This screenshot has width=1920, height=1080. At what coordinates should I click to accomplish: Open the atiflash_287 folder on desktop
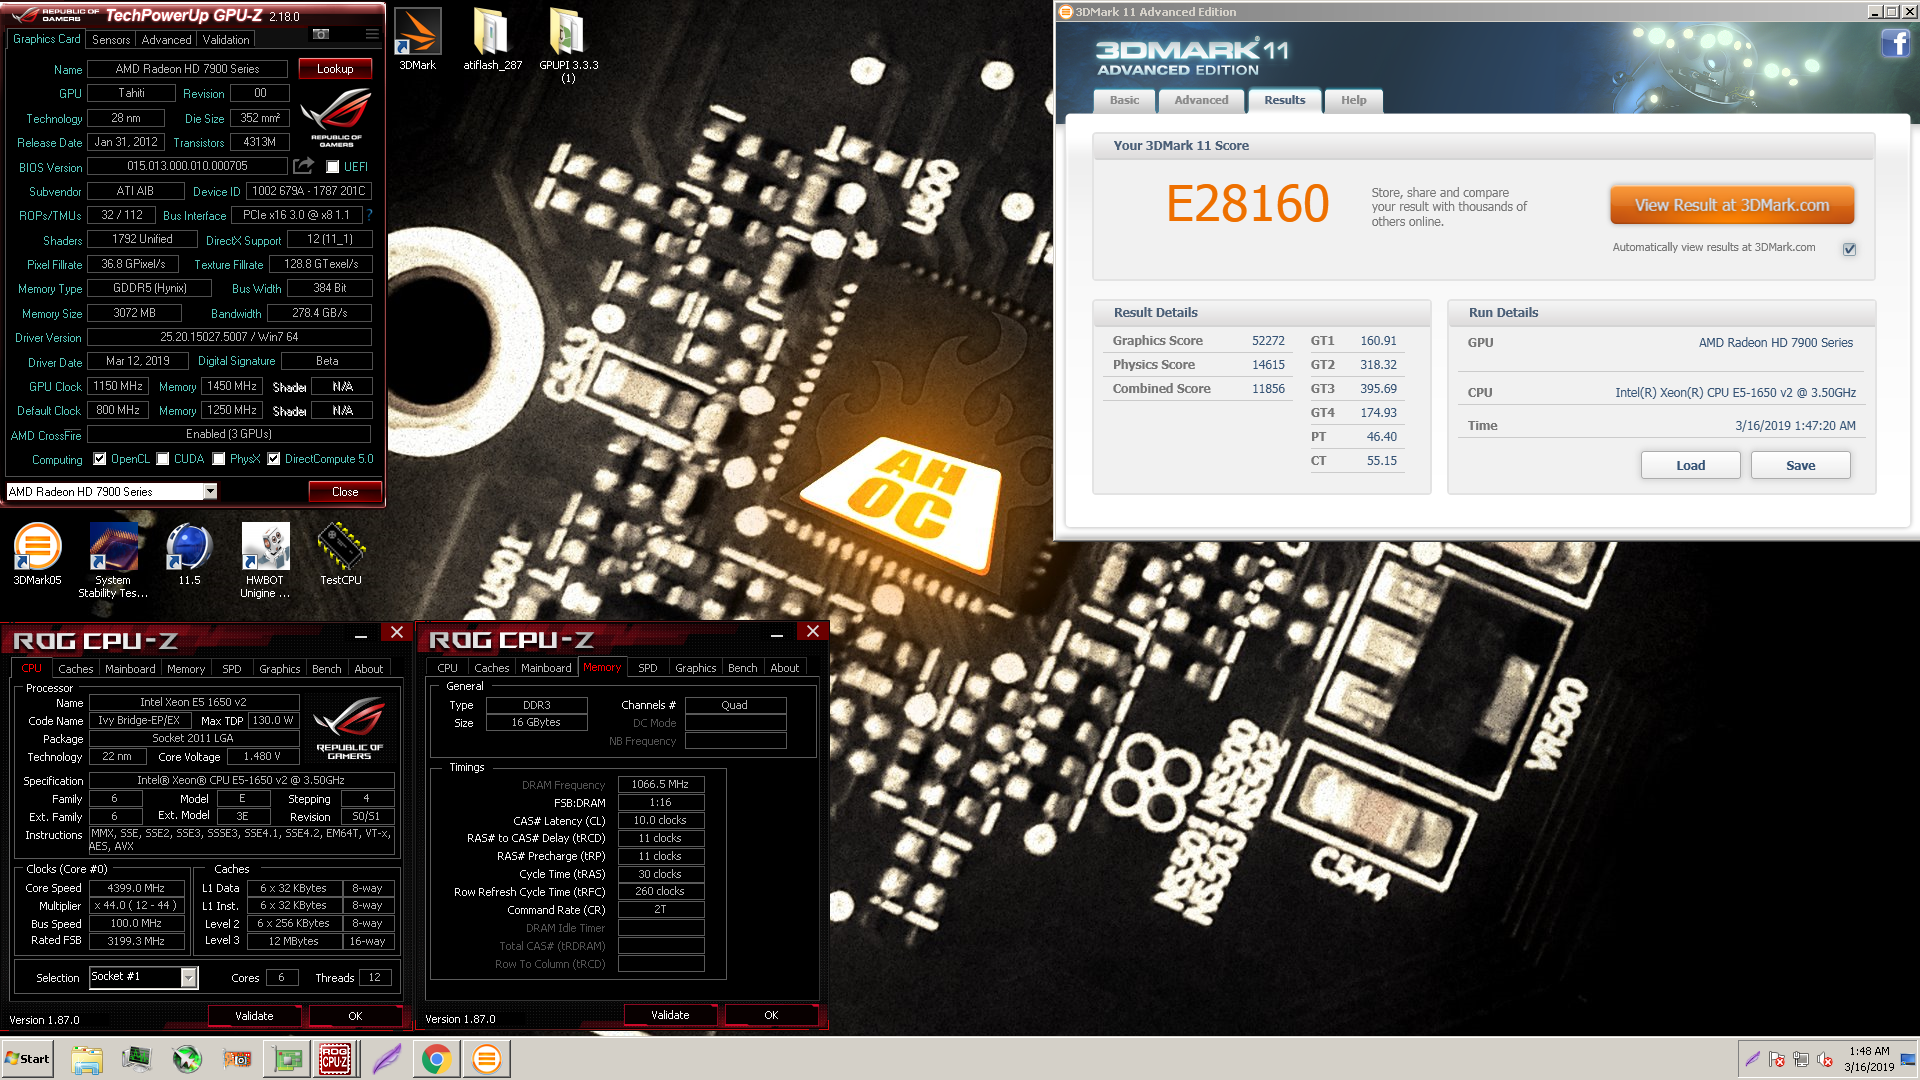492,40
